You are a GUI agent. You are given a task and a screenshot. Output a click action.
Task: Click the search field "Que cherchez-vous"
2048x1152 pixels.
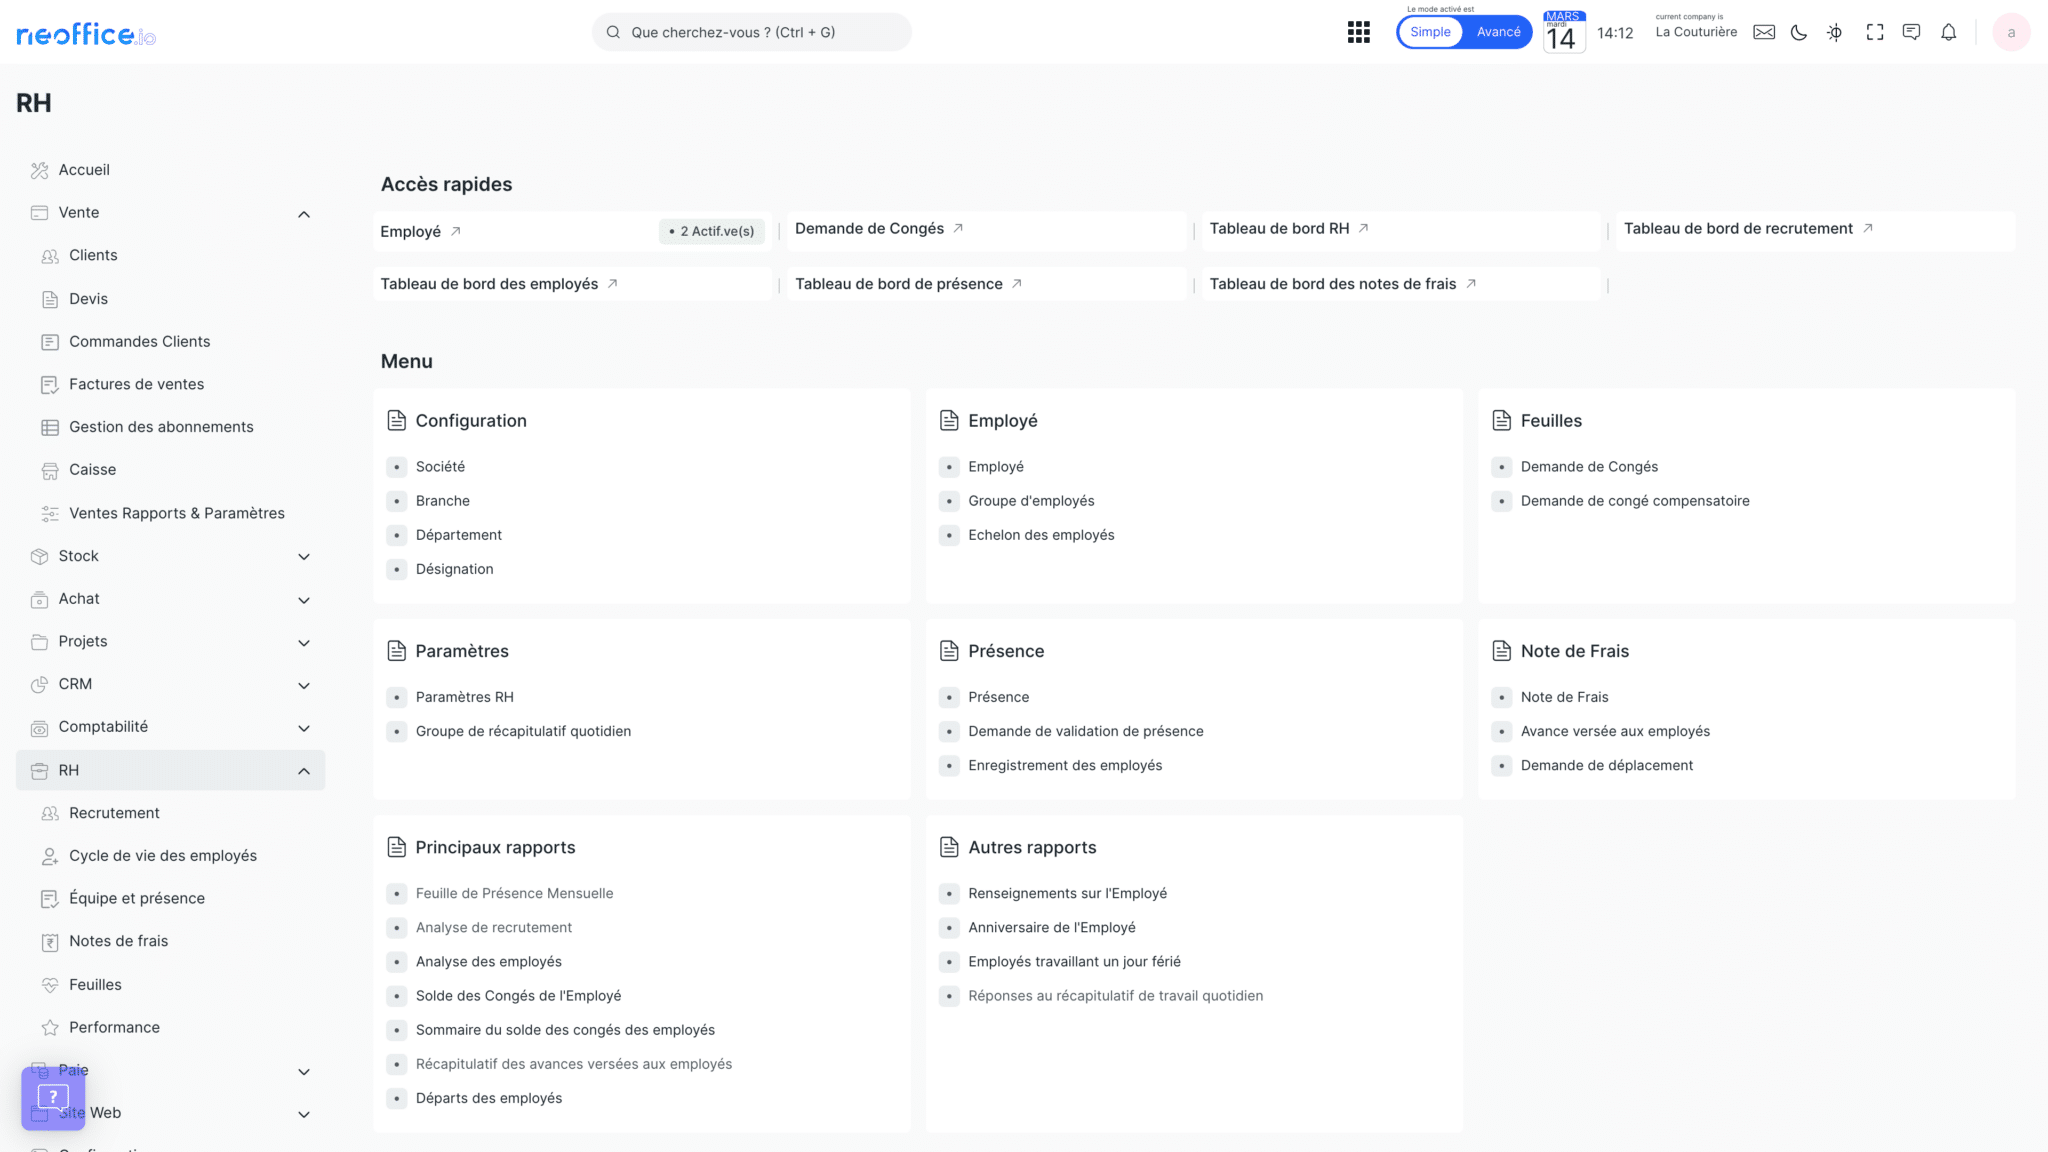pos(750,32)
